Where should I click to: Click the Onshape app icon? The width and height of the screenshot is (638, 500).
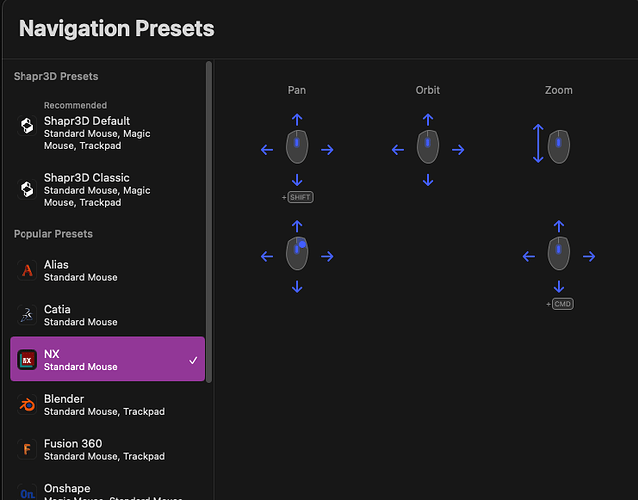point(28,491)
